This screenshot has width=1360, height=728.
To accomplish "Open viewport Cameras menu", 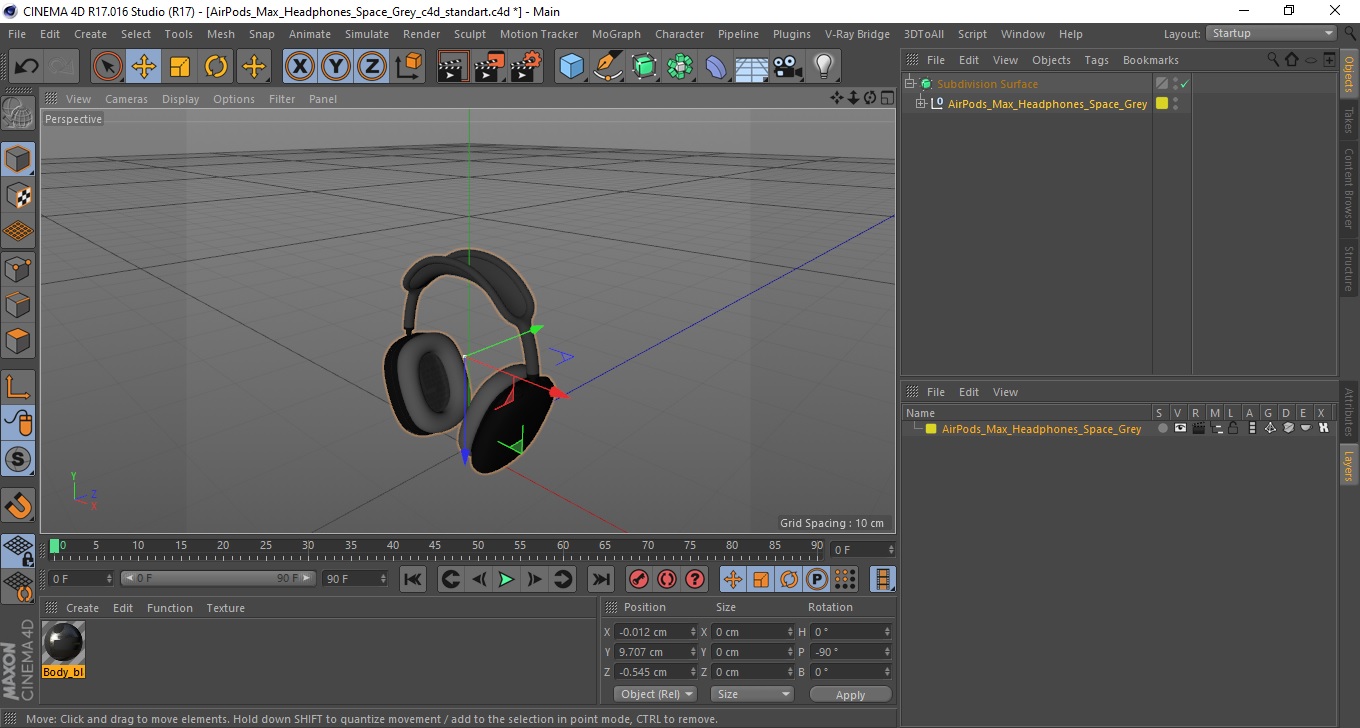I will coord(126,99).
